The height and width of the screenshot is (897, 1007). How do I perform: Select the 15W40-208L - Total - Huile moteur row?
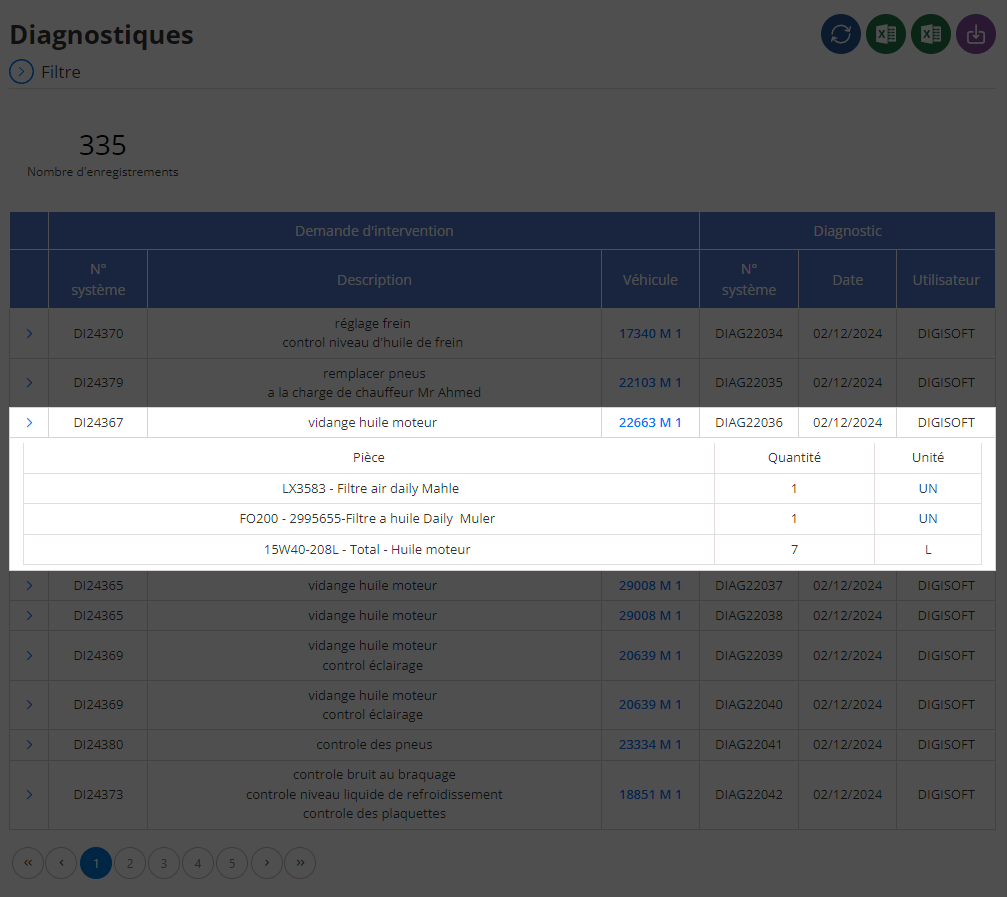[502, 550]
